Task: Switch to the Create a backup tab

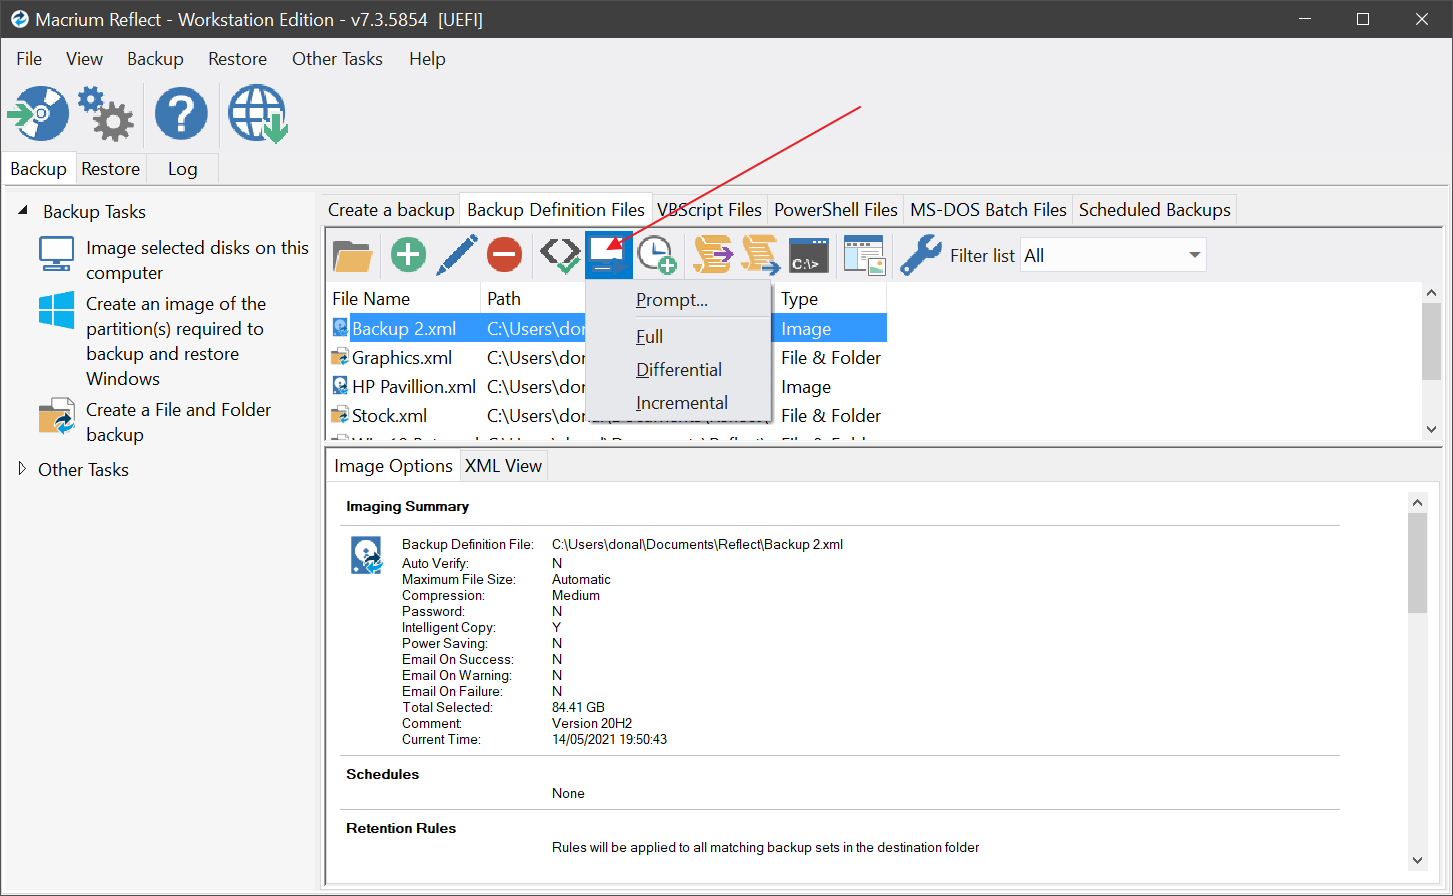Action: click(x=391, y=210)
